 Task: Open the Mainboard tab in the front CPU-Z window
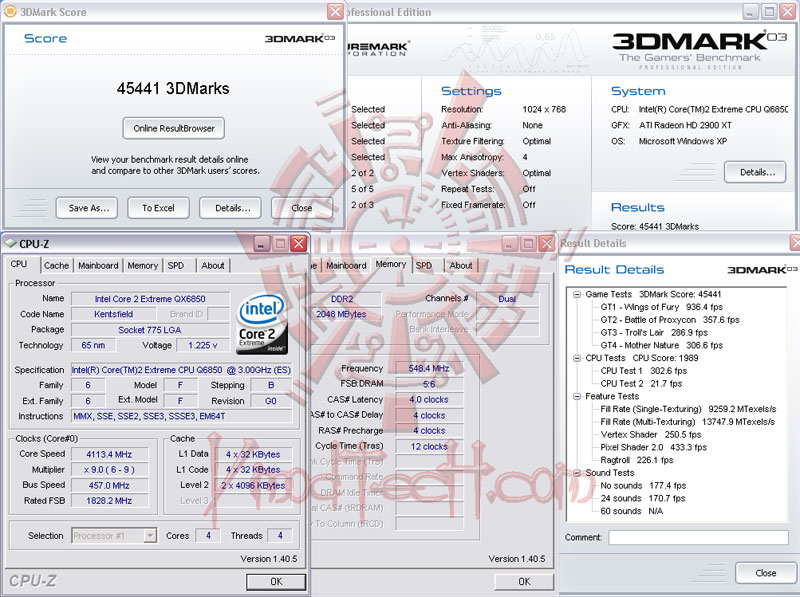click(98, 265)
